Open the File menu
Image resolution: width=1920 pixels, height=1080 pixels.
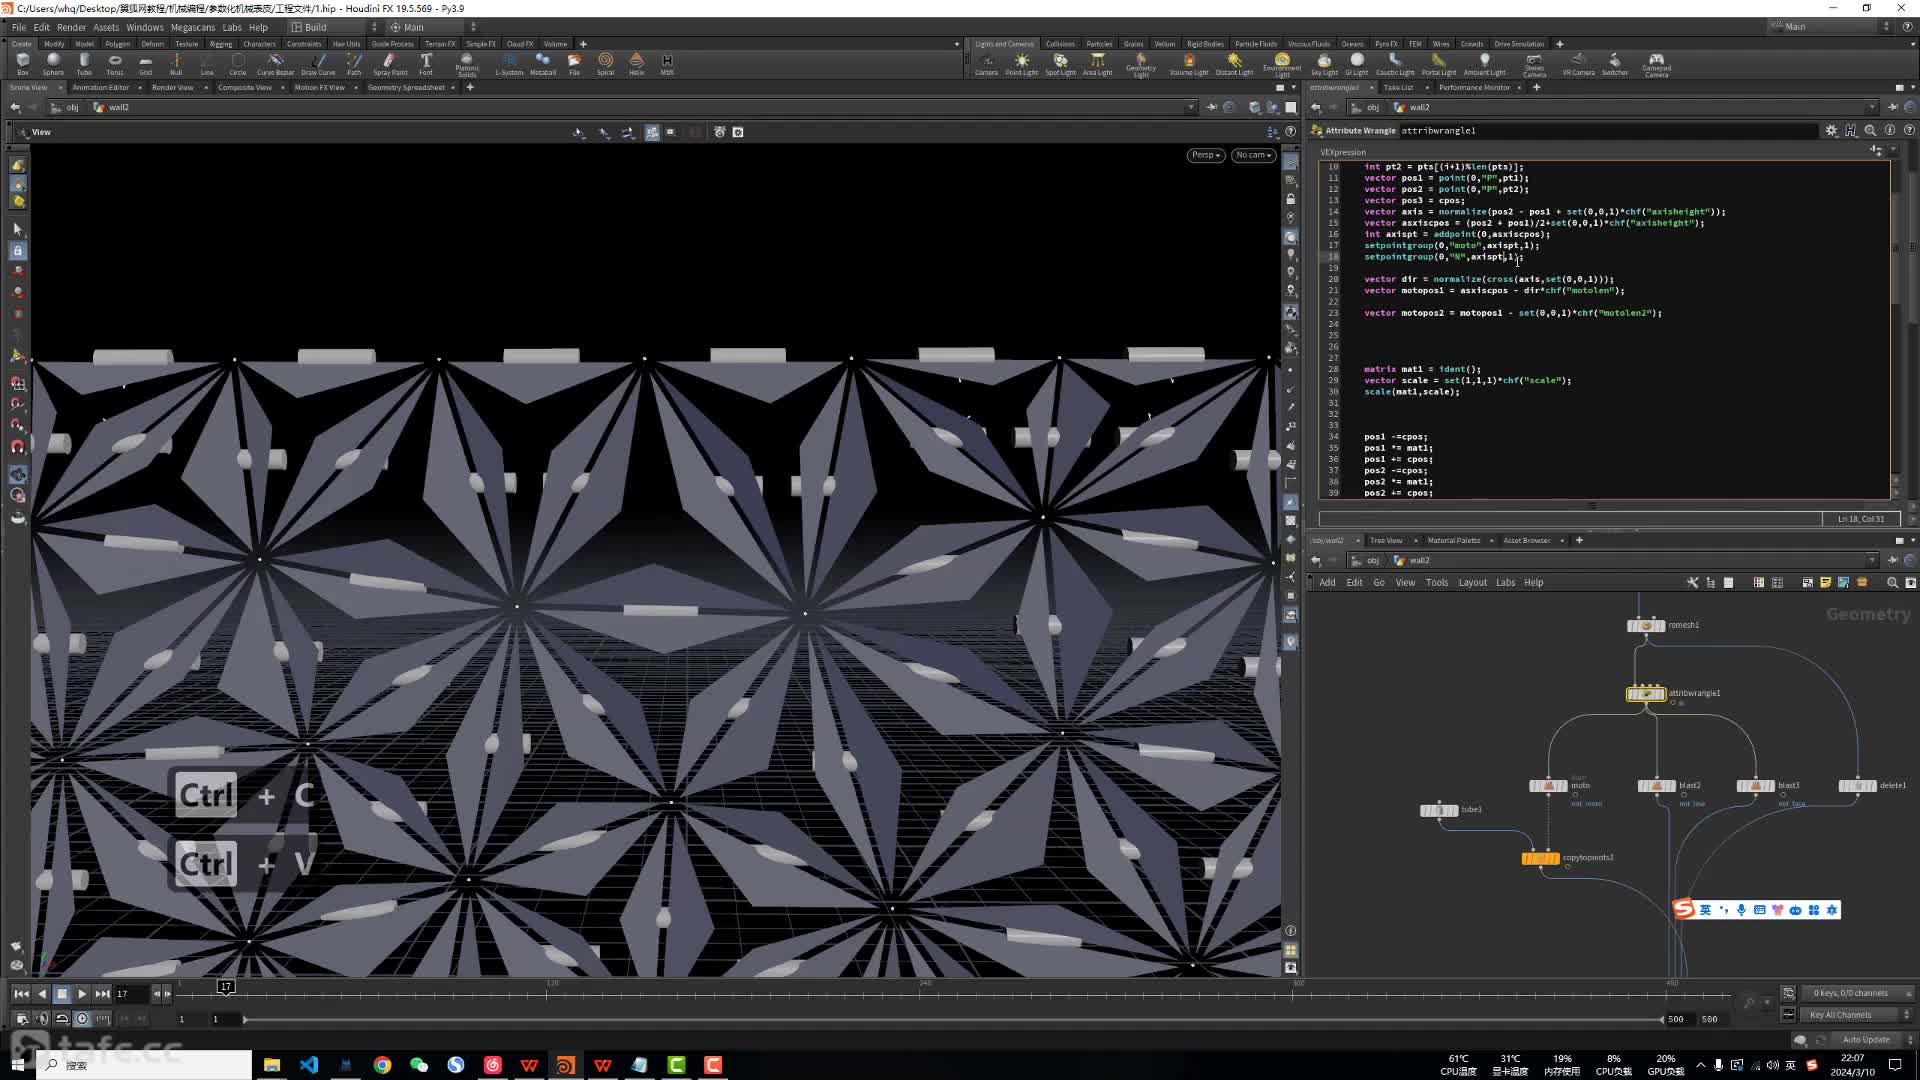(19, 27)
